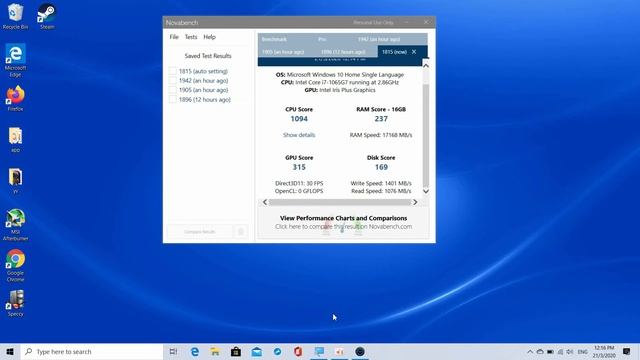640x360 pixels.
Task: Select the MSI Afterburner desktop icon
Action: click(15, 225)
